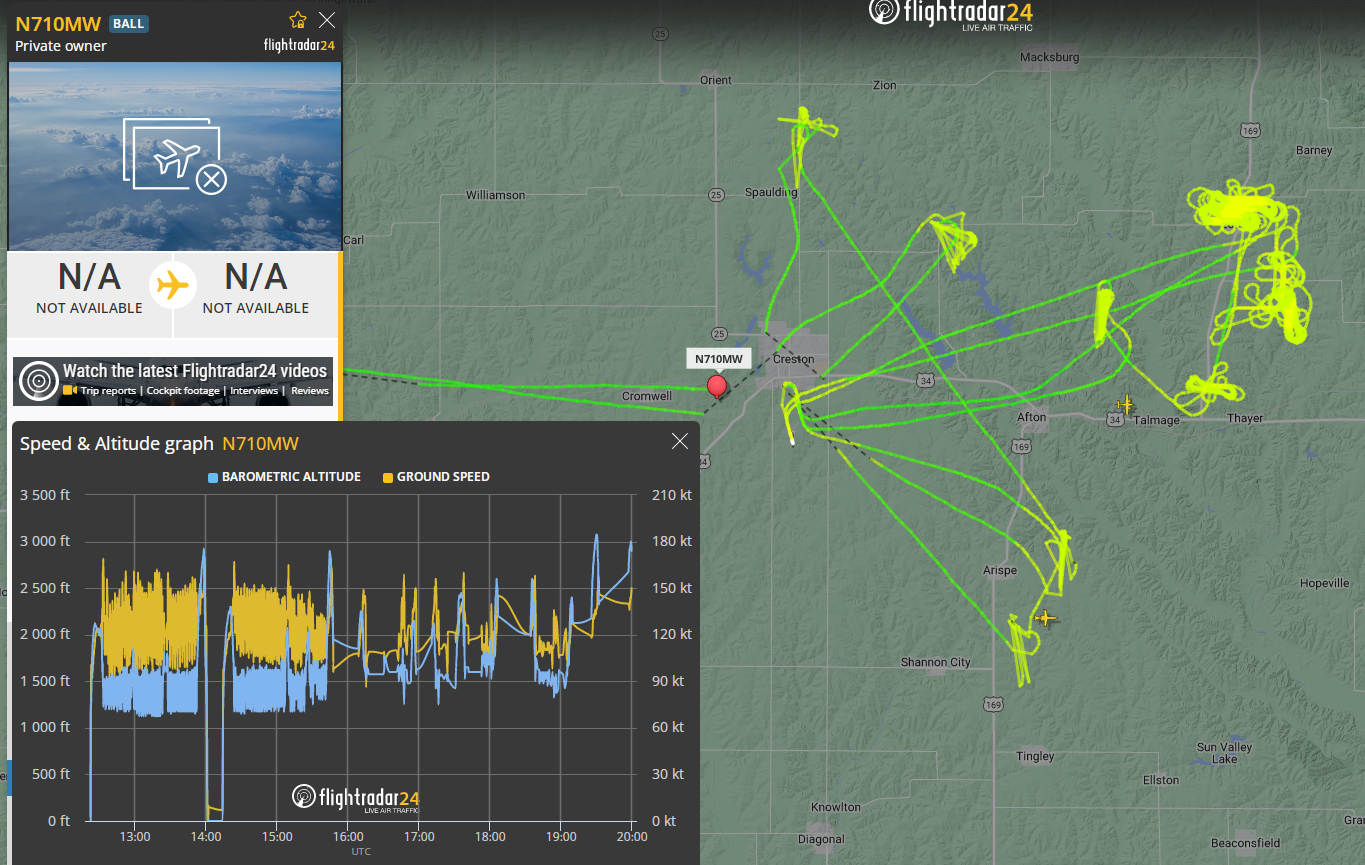1365x865 pixels.
Task: Click the 18:00 tick on graph time axis
Action: (490, 836)
